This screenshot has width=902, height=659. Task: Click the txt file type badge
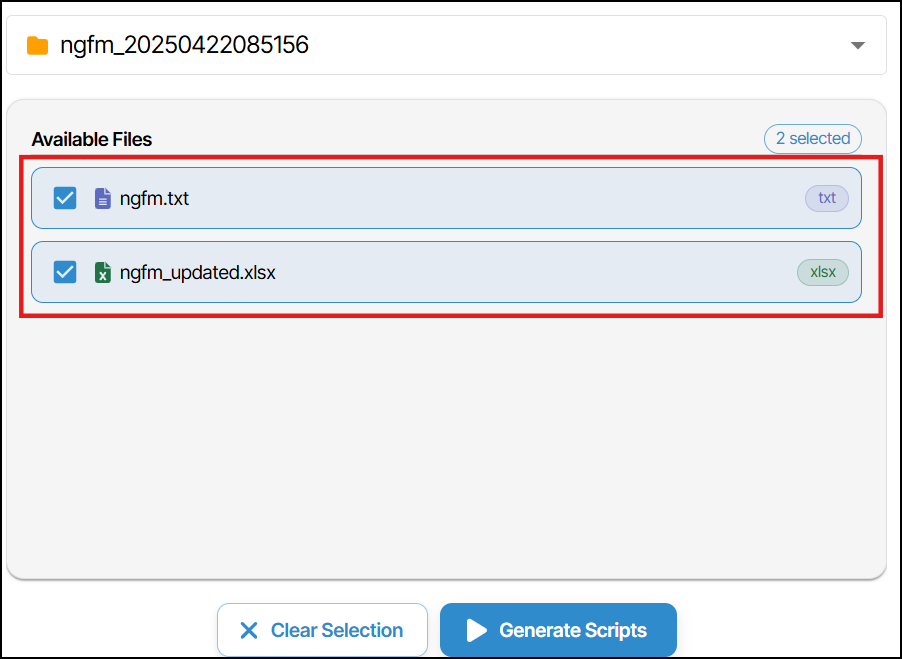click(827, 198)
